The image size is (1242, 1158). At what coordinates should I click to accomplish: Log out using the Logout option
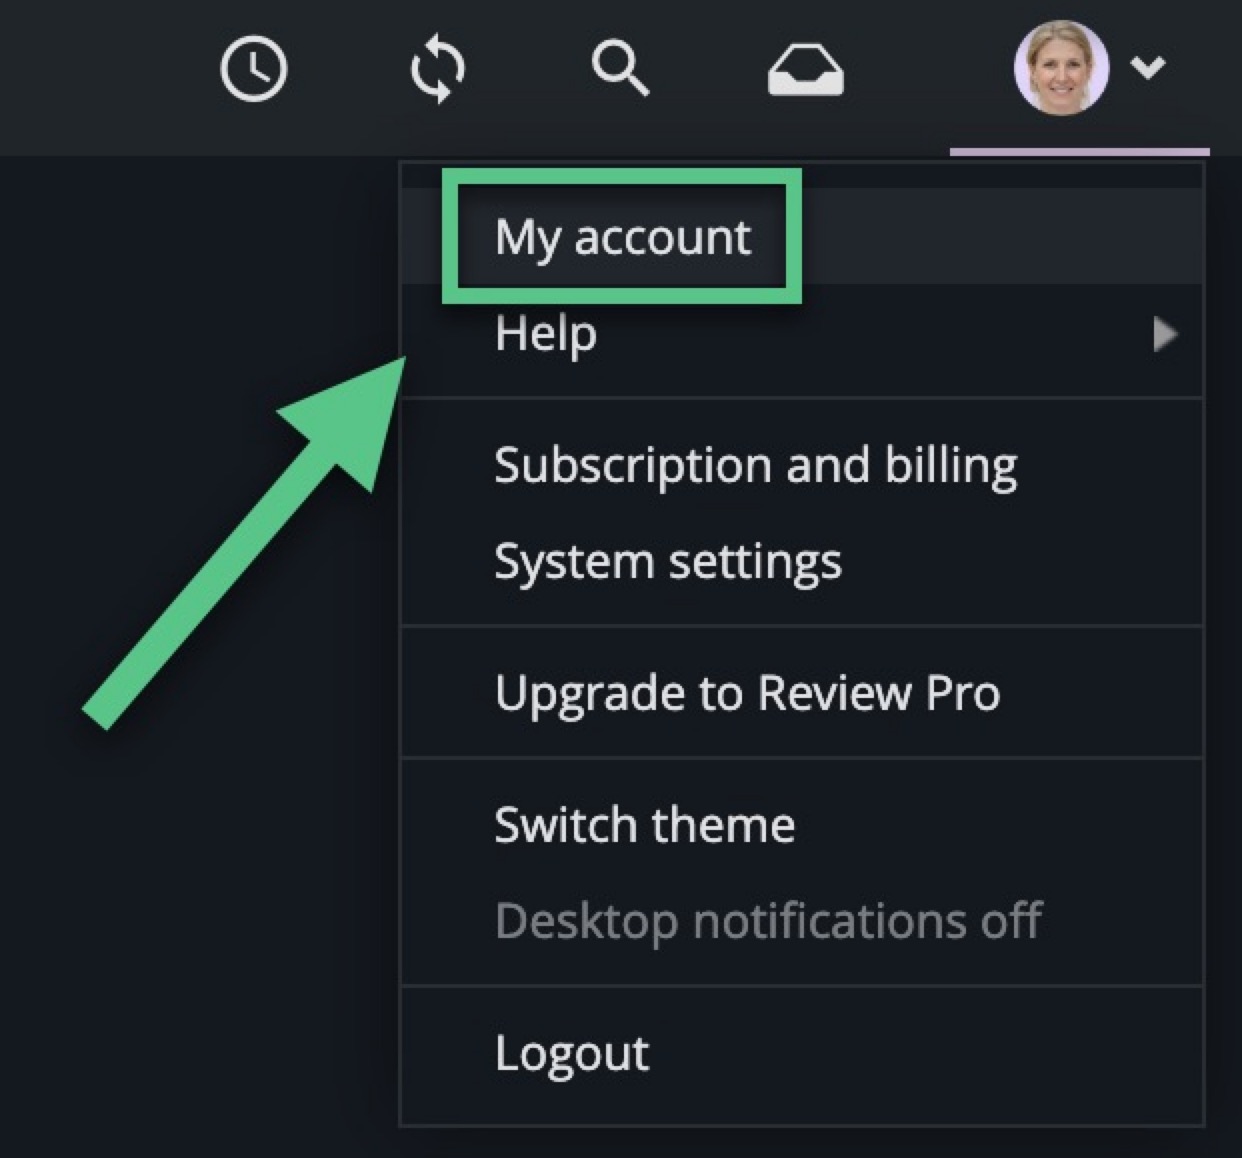click(571, 1053)
